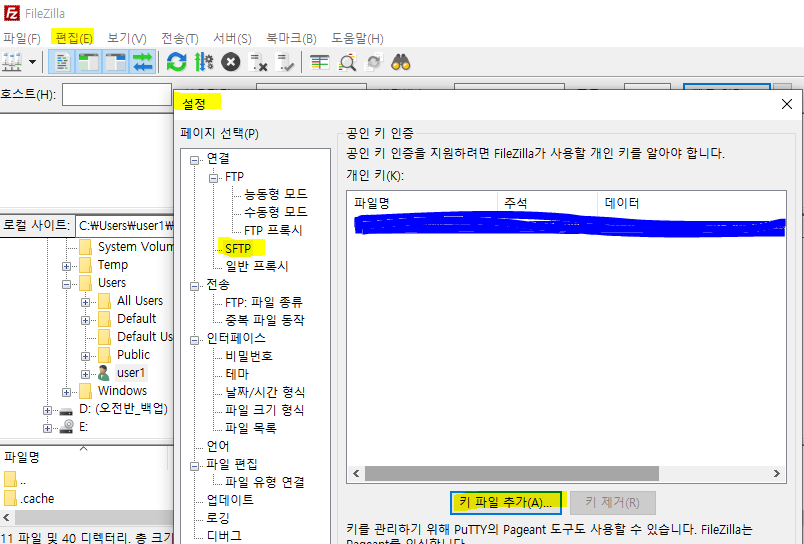The width and height of the screenshot is (804, 544).
Task: Click the key list scroll left arrow
Action: [x=356, y=473]
